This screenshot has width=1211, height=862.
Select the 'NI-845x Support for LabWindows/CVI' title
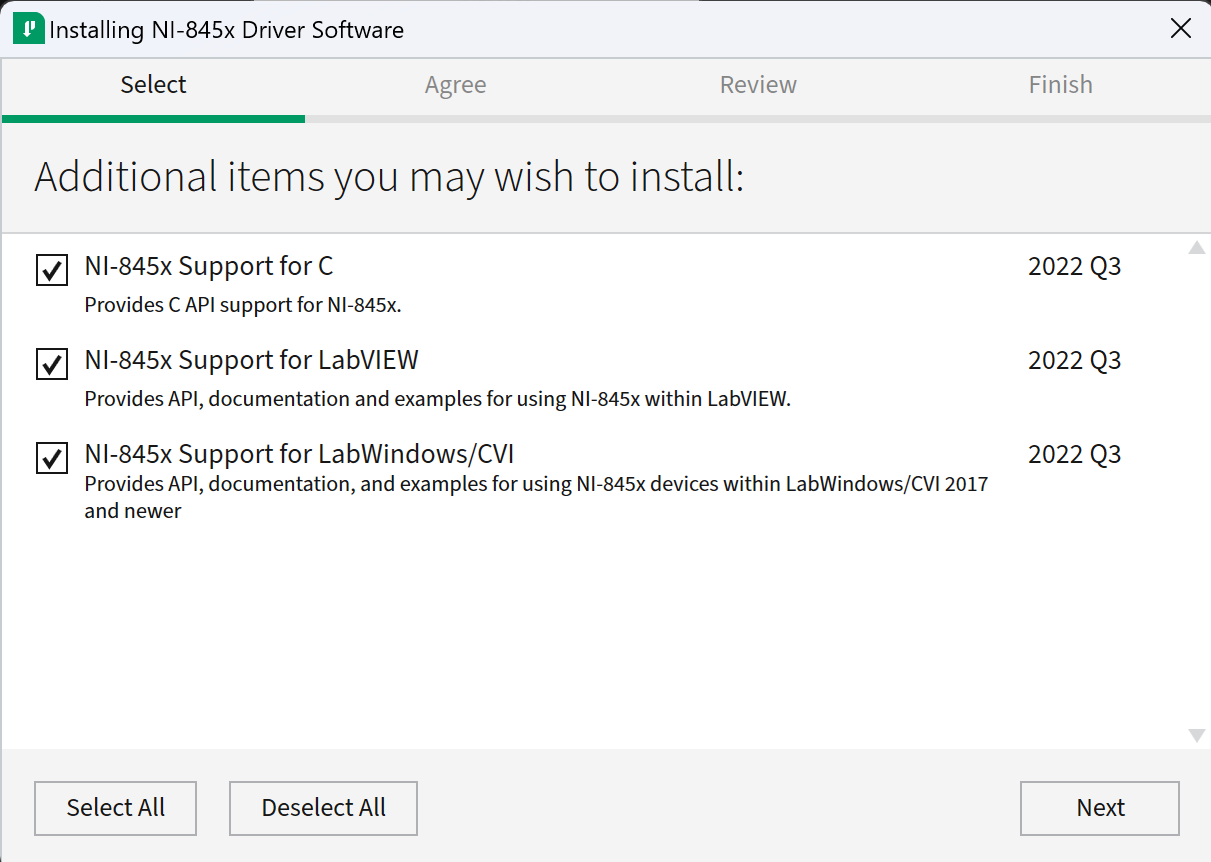tap(300, 454)
